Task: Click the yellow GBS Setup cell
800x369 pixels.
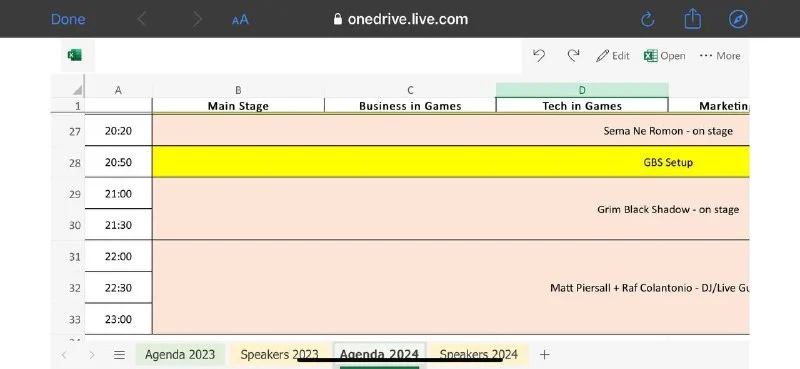Action: tap(451, 162)
